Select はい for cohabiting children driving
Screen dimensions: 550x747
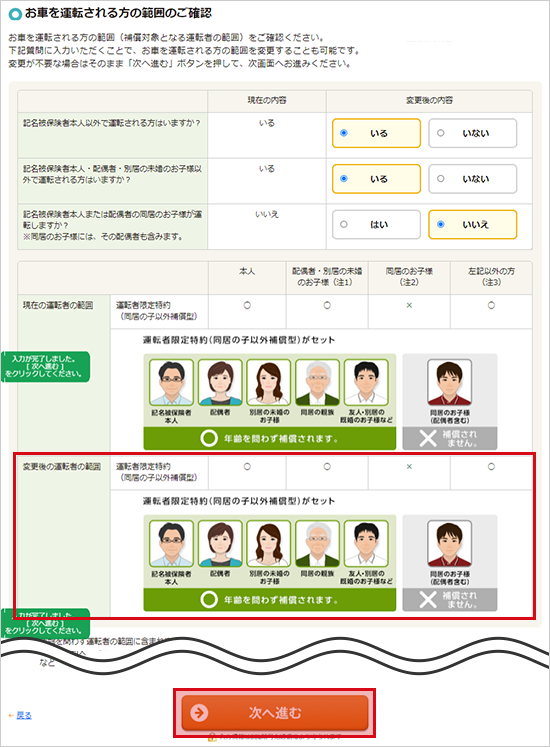[x=376, y=224]
